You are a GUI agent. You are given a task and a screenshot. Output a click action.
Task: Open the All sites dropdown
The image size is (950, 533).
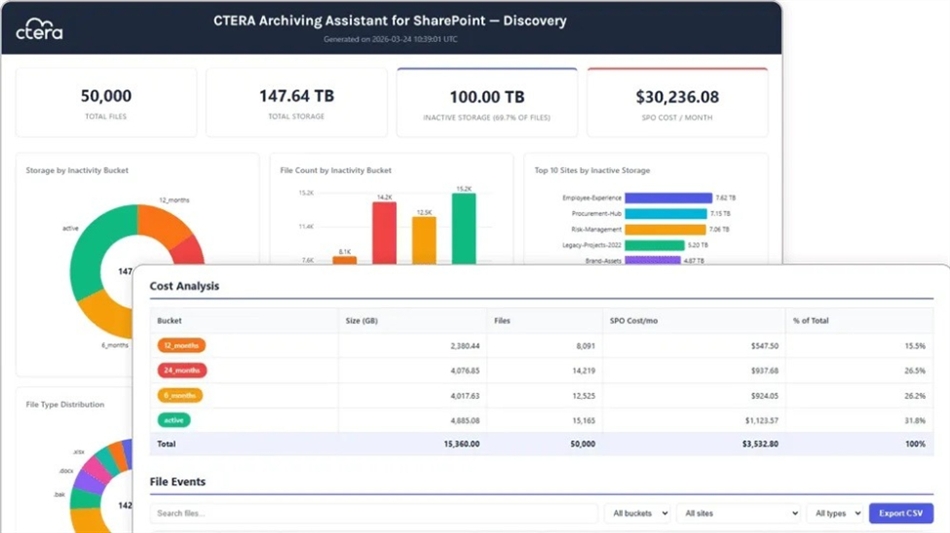tap(739, 513)
